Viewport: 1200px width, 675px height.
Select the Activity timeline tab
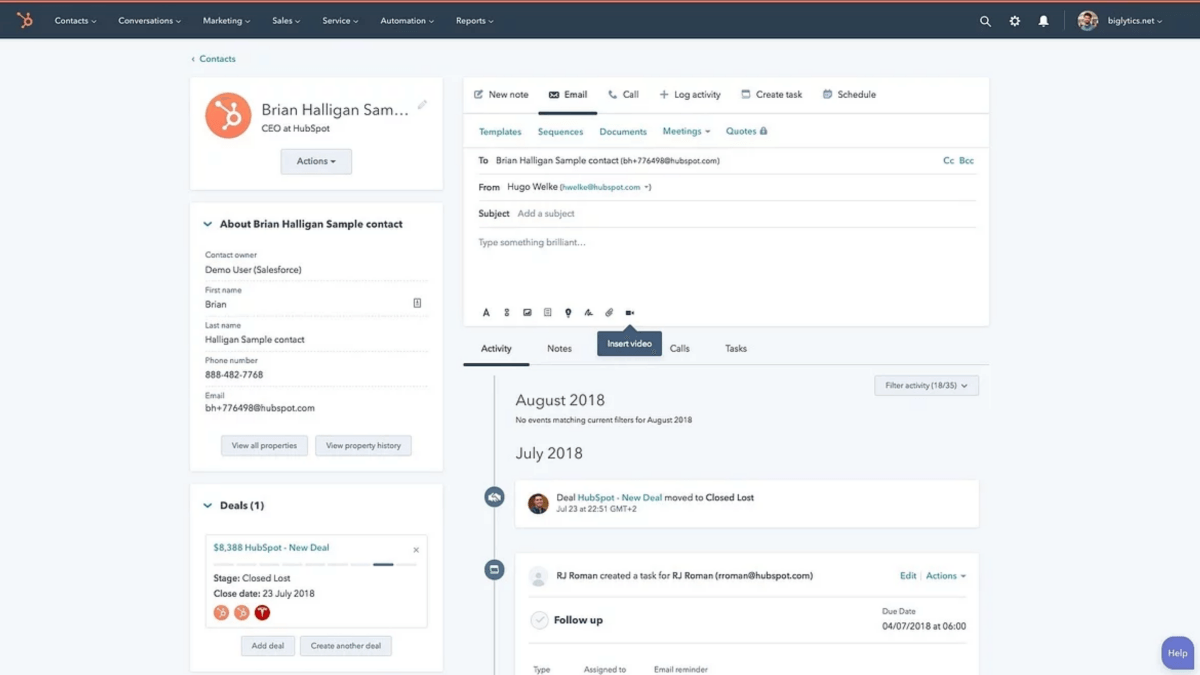pyautogui.click(x=496, y=349)
